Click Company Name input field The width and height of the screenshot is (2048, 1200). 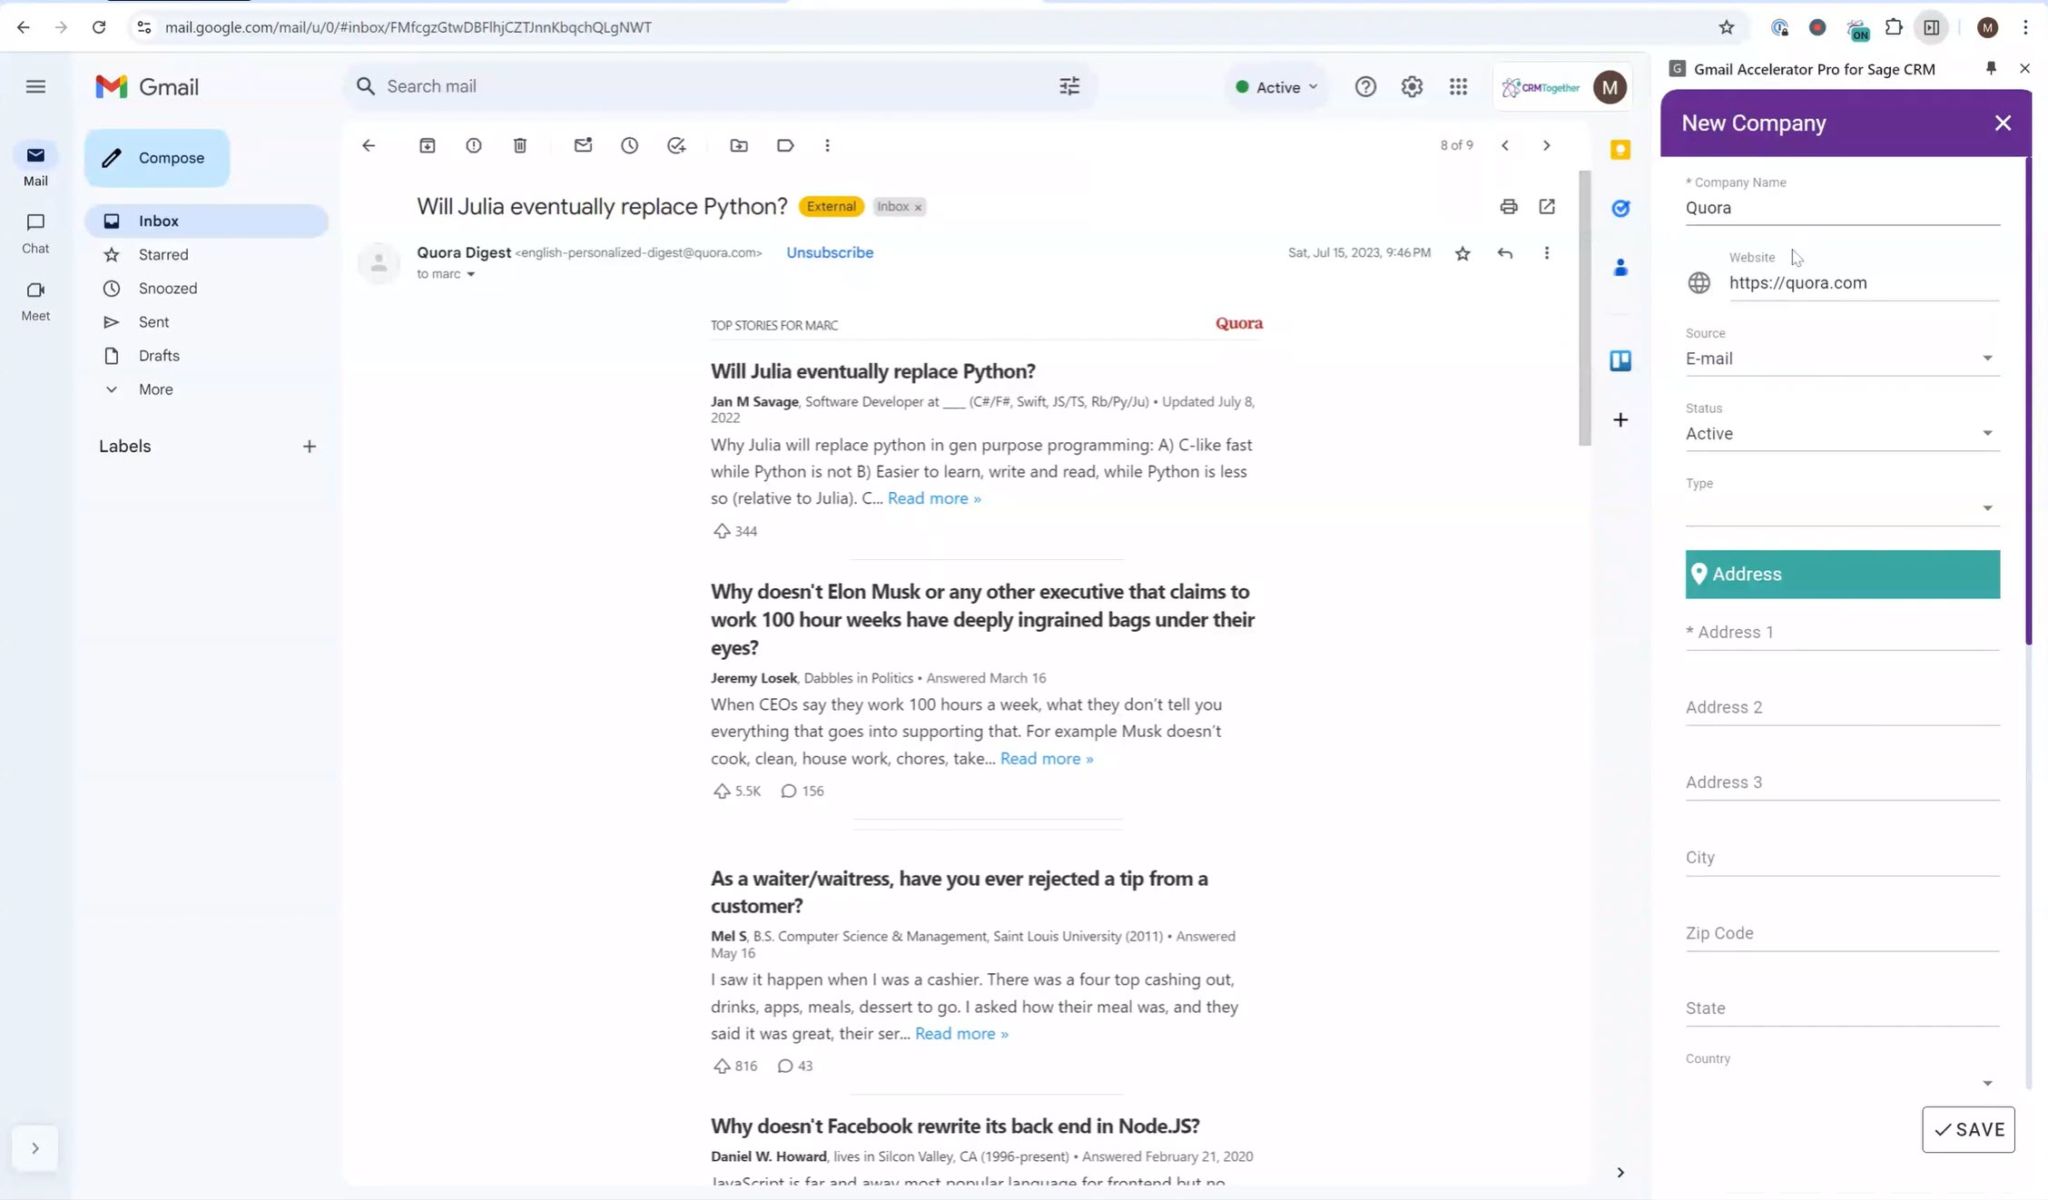tap(1841, 207)
